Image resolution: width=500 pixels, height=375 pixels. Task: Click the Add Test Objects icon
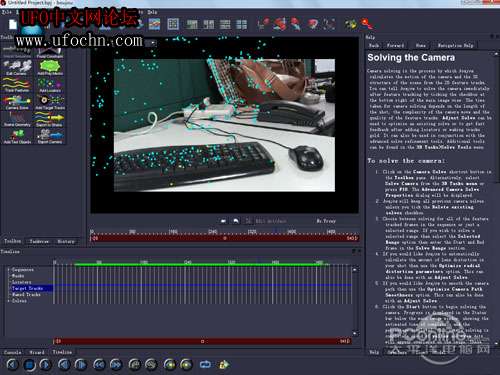pos(17,136)
